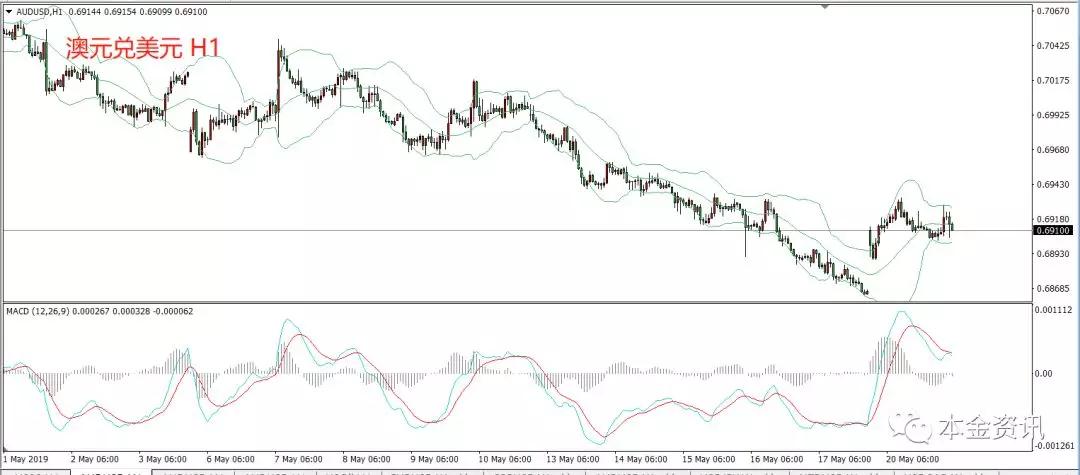
Task: Click the 0.70670 price axis label
Action: click(x=1054, y=12)
